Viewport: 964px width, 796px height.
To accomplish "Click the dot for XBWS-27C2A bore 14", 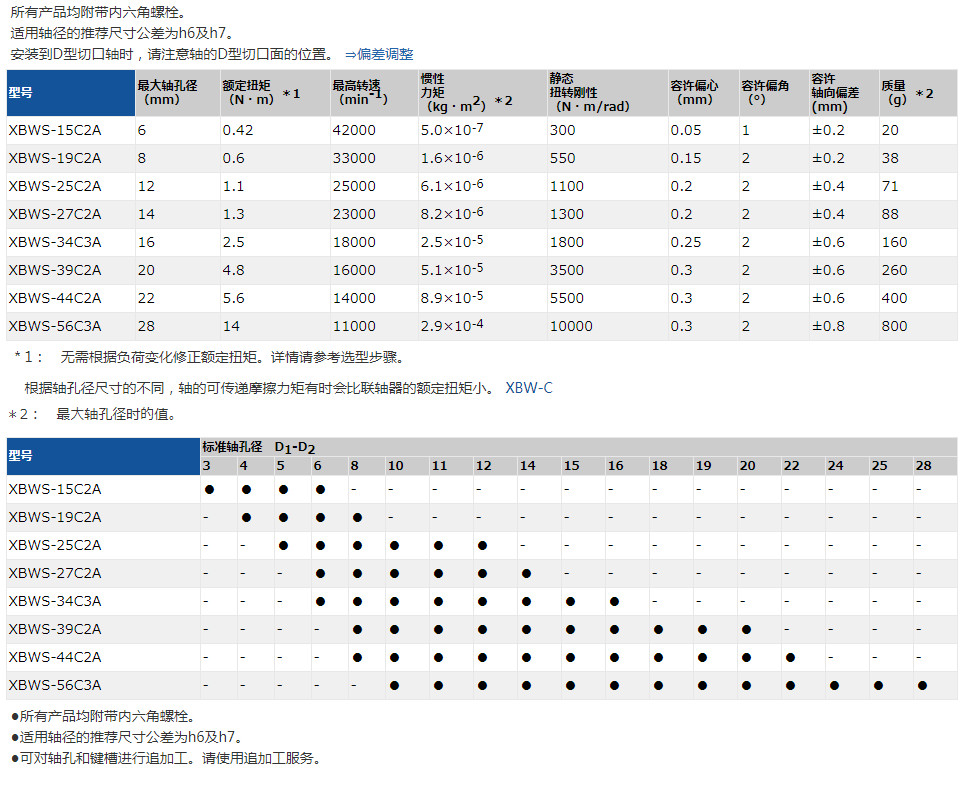I will coord(526,573).
